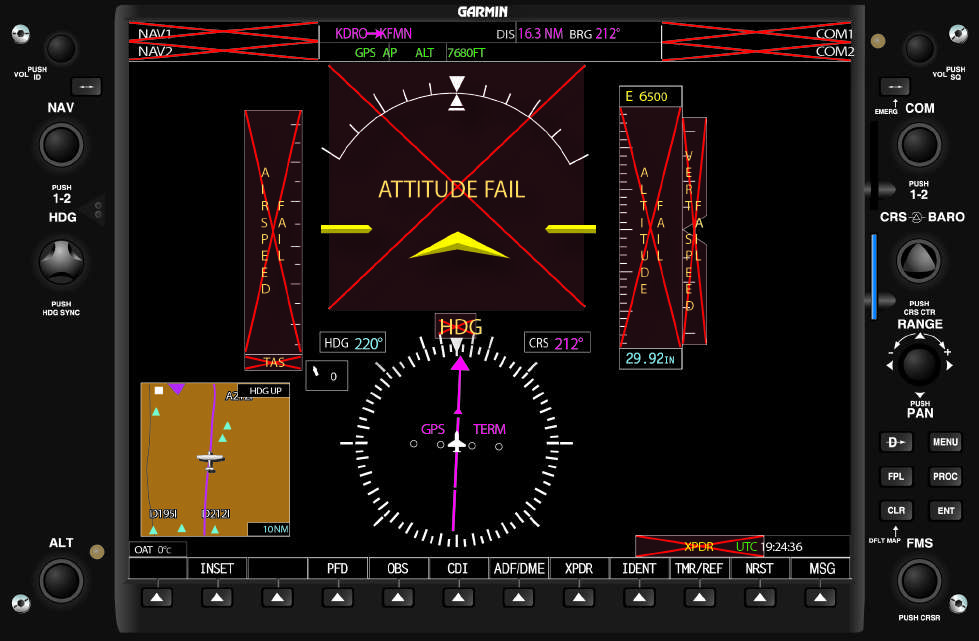Push the RANGE joystick knob
Image resolution: width=979 pixels, height=641 pixels.
(919, 365)
